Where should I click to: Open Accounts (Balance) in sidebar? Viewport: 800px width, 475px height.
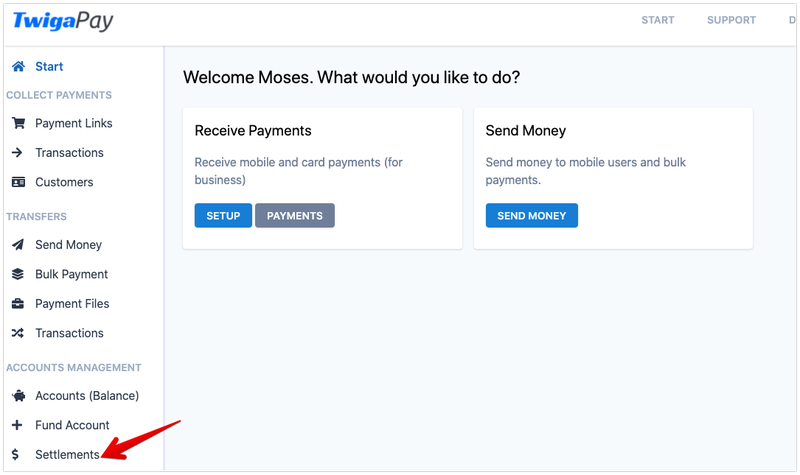pyautogui.click(x=87, y=396)
